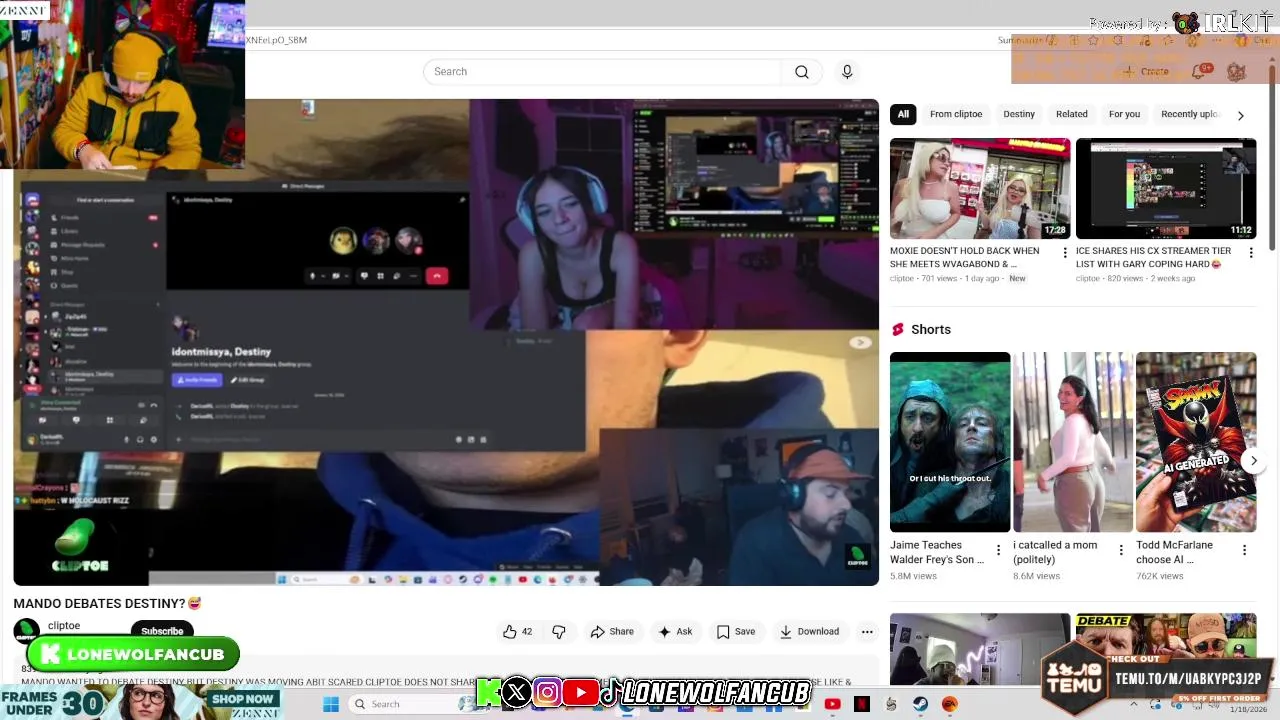
Task: Show more filter chips with arrow
Action: (x=1241, y=115)
